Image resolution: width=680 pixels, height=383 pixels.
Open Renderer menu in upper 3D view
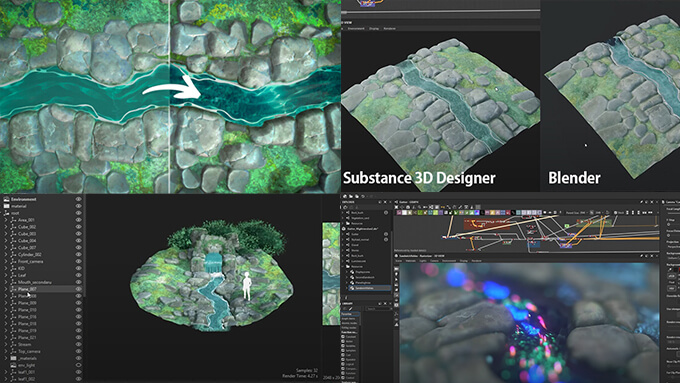(x=389, y=28)
